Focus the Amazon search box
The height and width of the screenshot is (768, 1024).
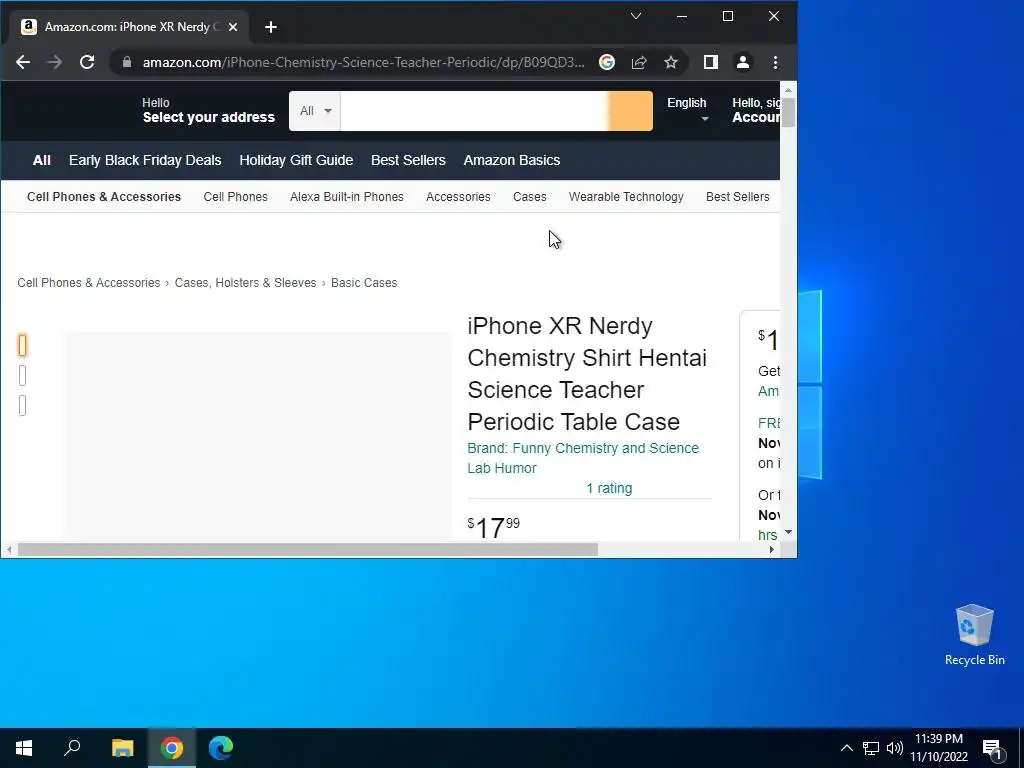[473, 111]
